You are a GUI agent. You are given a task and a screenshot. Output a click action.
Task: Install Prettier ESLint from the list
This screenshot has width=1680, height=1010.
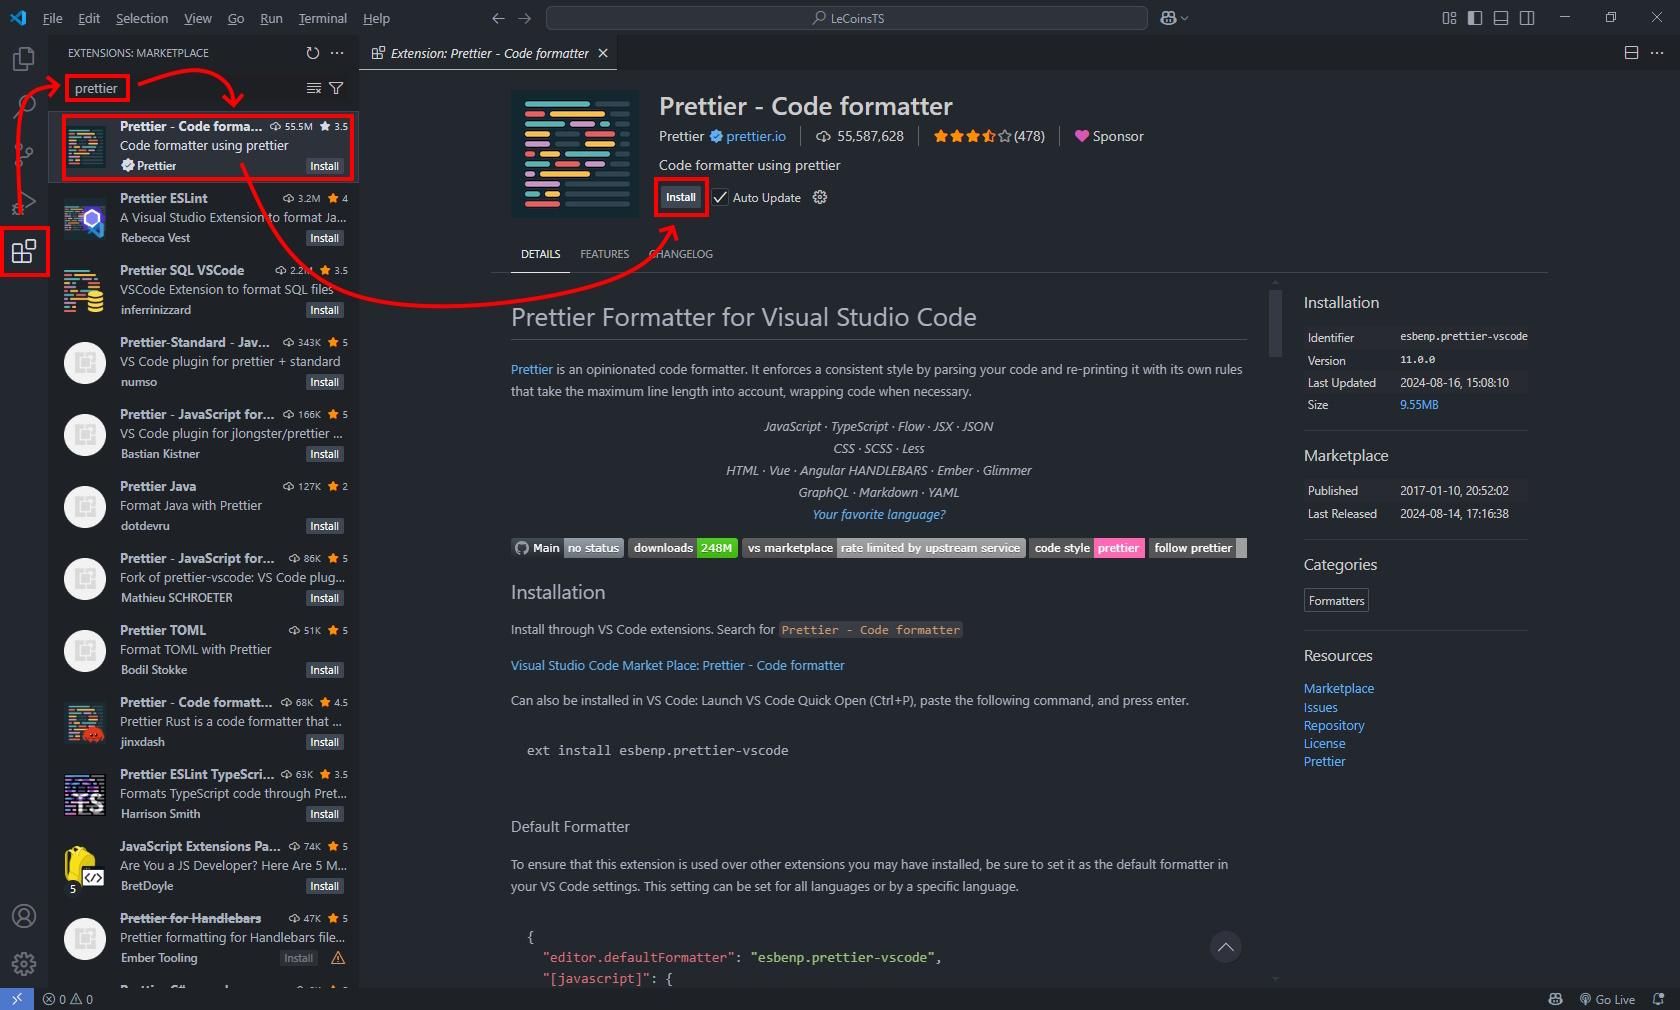click(x=324, y=238)
